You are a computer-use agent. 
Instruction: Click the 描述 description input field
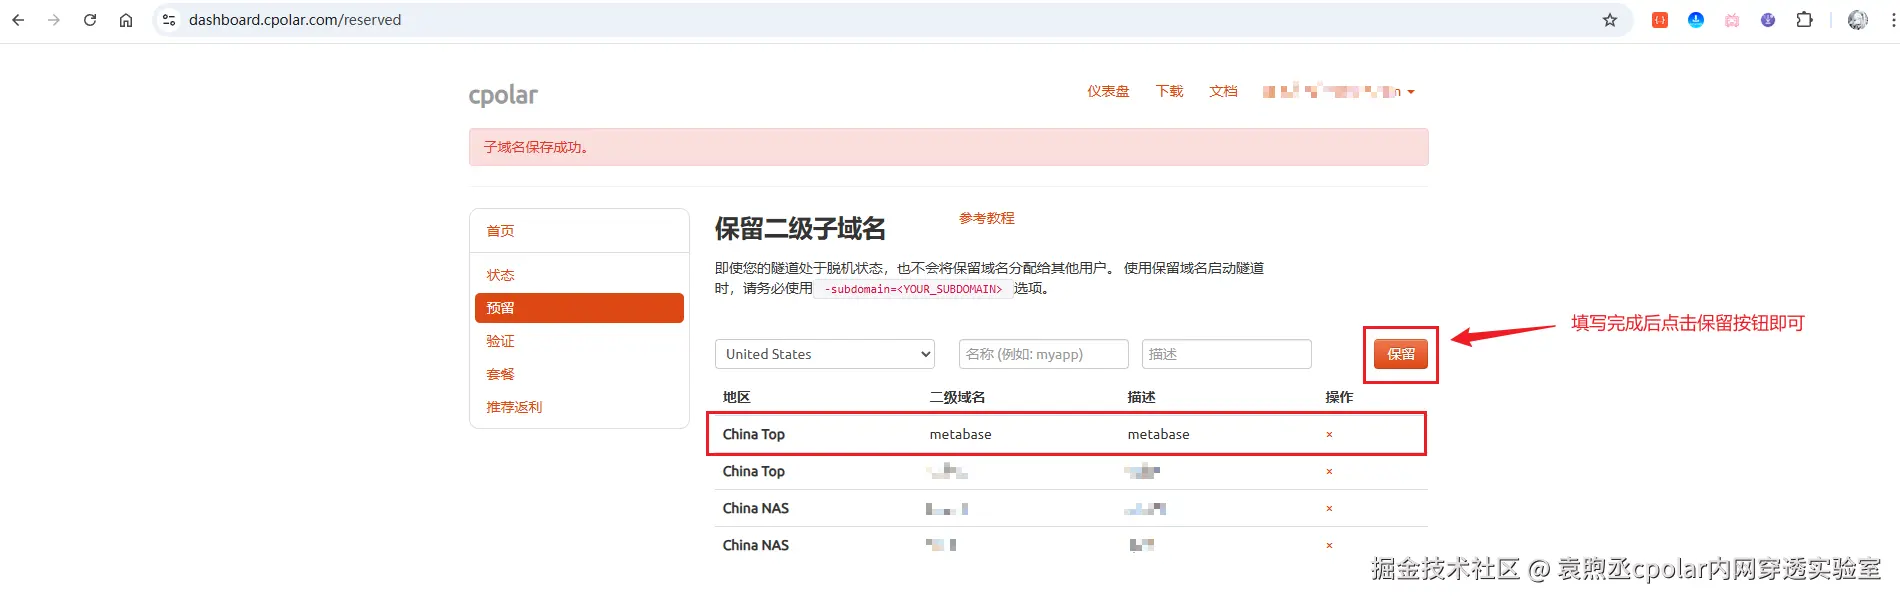pyautogui.click(x=1227, y=354)
